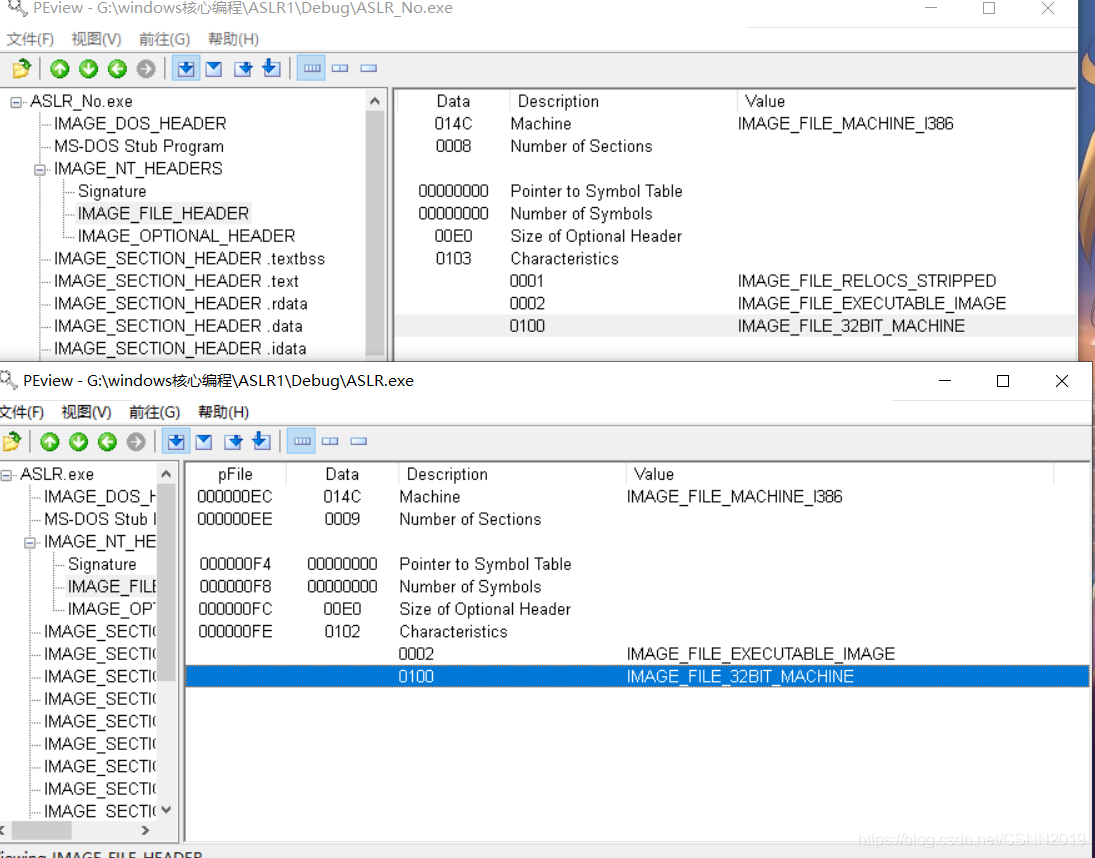1095x858 pixels.
Task: Click green back arrow in ASLR_No.exe toolbar
Action: pyautogui.click(x=117, y=68)
